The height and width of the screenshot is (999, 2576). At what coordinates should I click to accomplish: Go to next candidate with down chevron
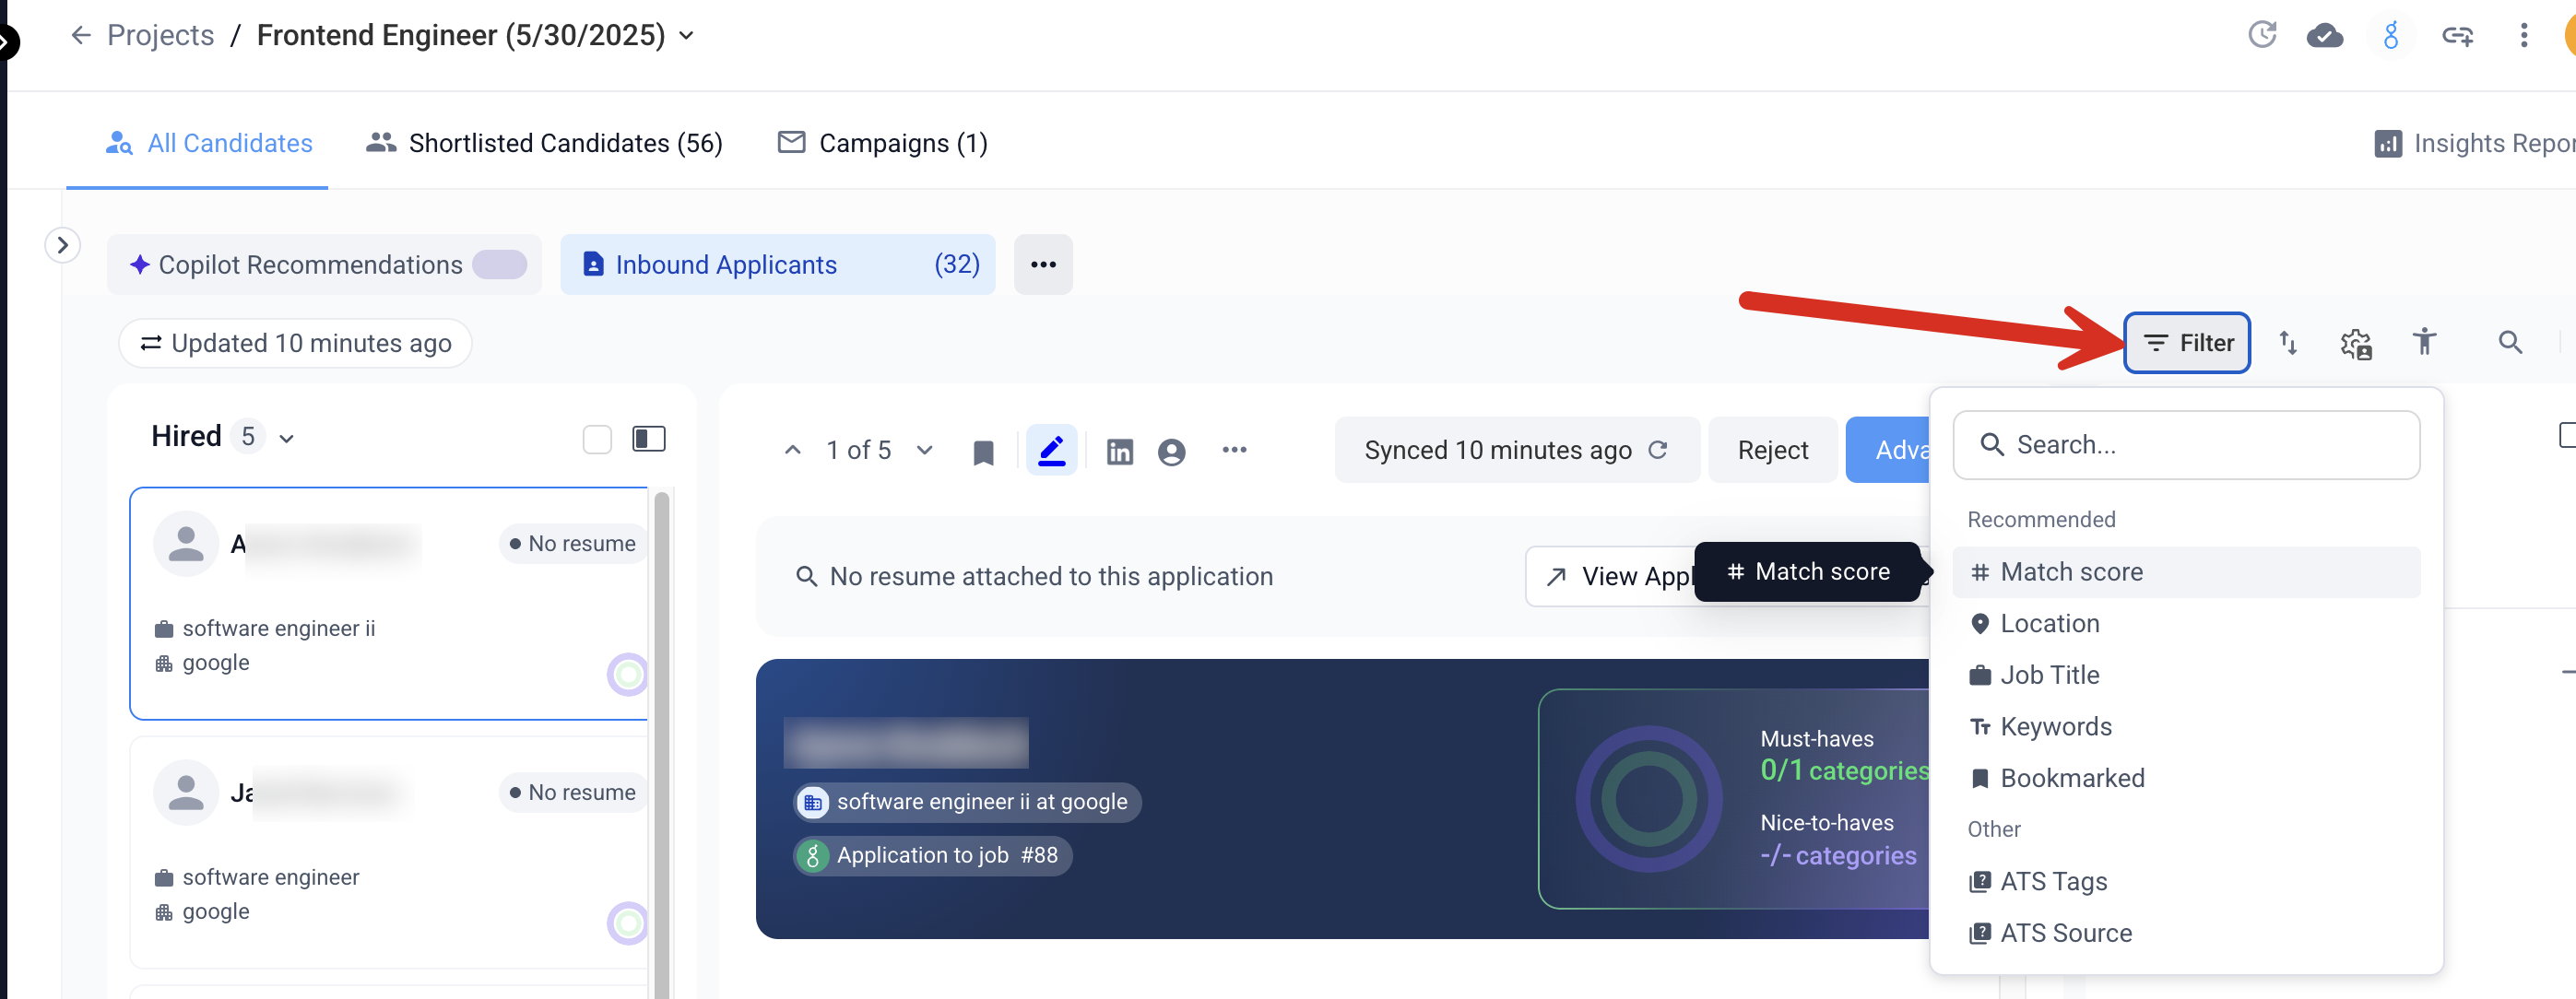[924, 450]
